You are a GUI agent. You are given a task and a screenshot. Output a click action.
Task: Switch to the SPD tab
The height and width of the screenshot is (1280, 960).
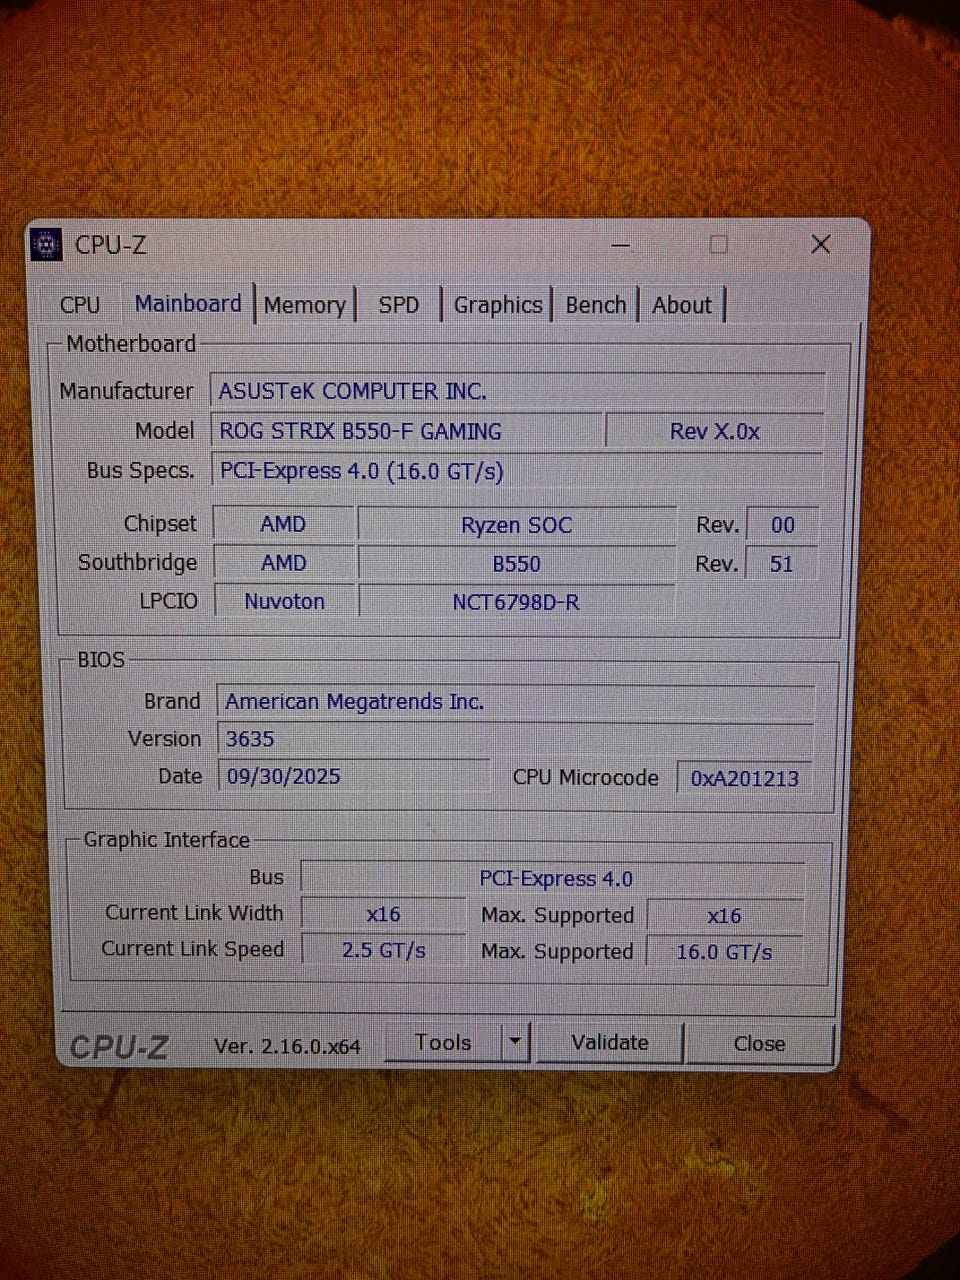pos(398,305)
